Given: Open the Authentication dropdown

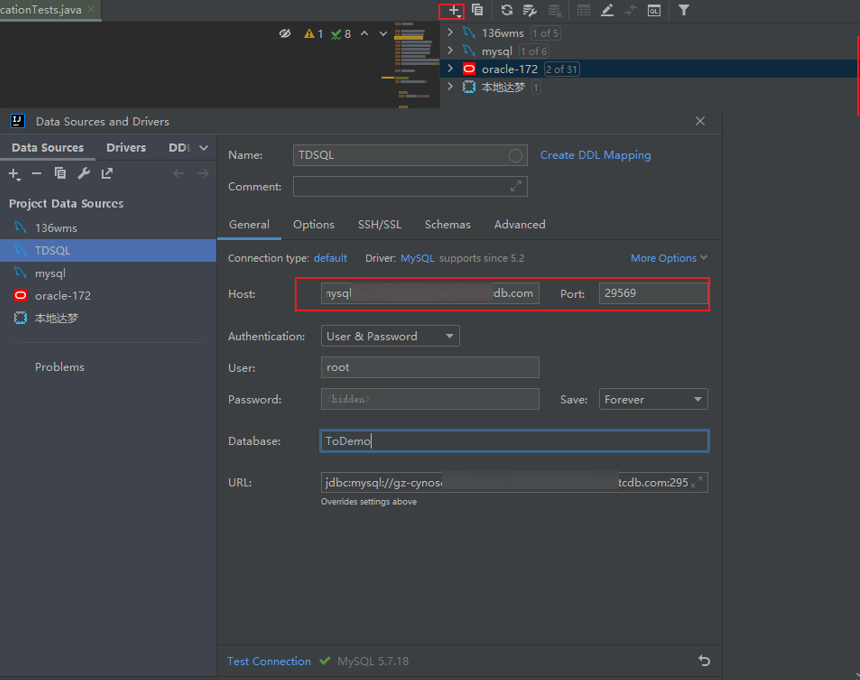Looking at the screenshot, I should [390, 336].
